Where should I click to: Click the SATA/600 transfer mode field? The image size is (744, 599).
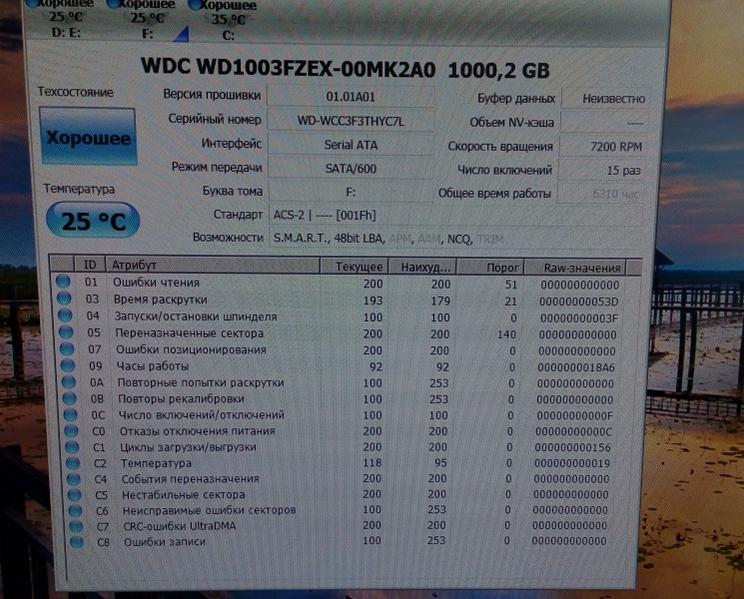click(x=351, y=168)
